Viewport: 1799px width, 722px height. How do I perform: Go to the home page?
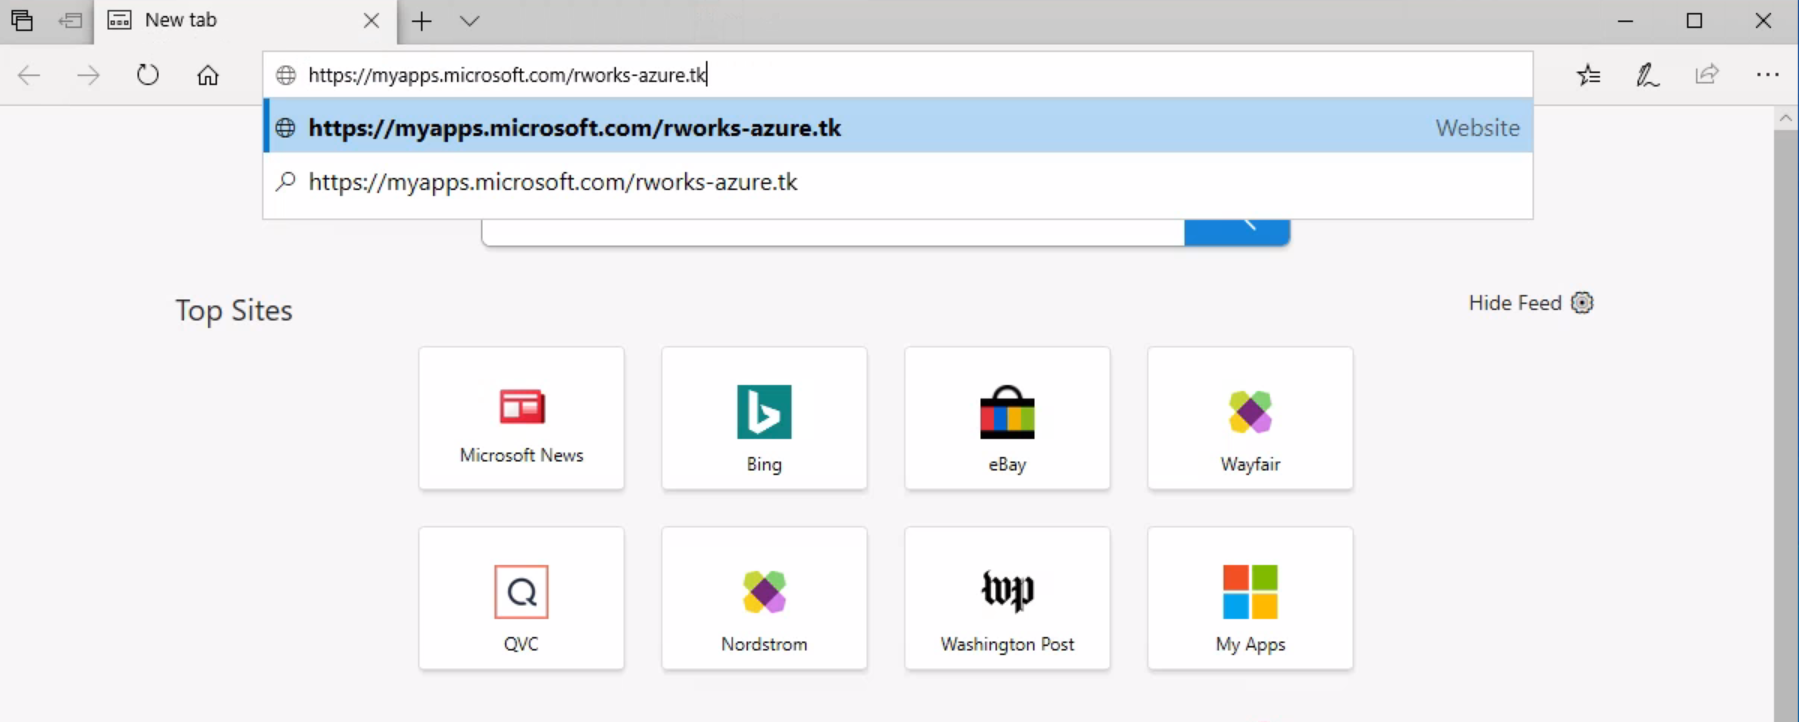pos(208,75)
